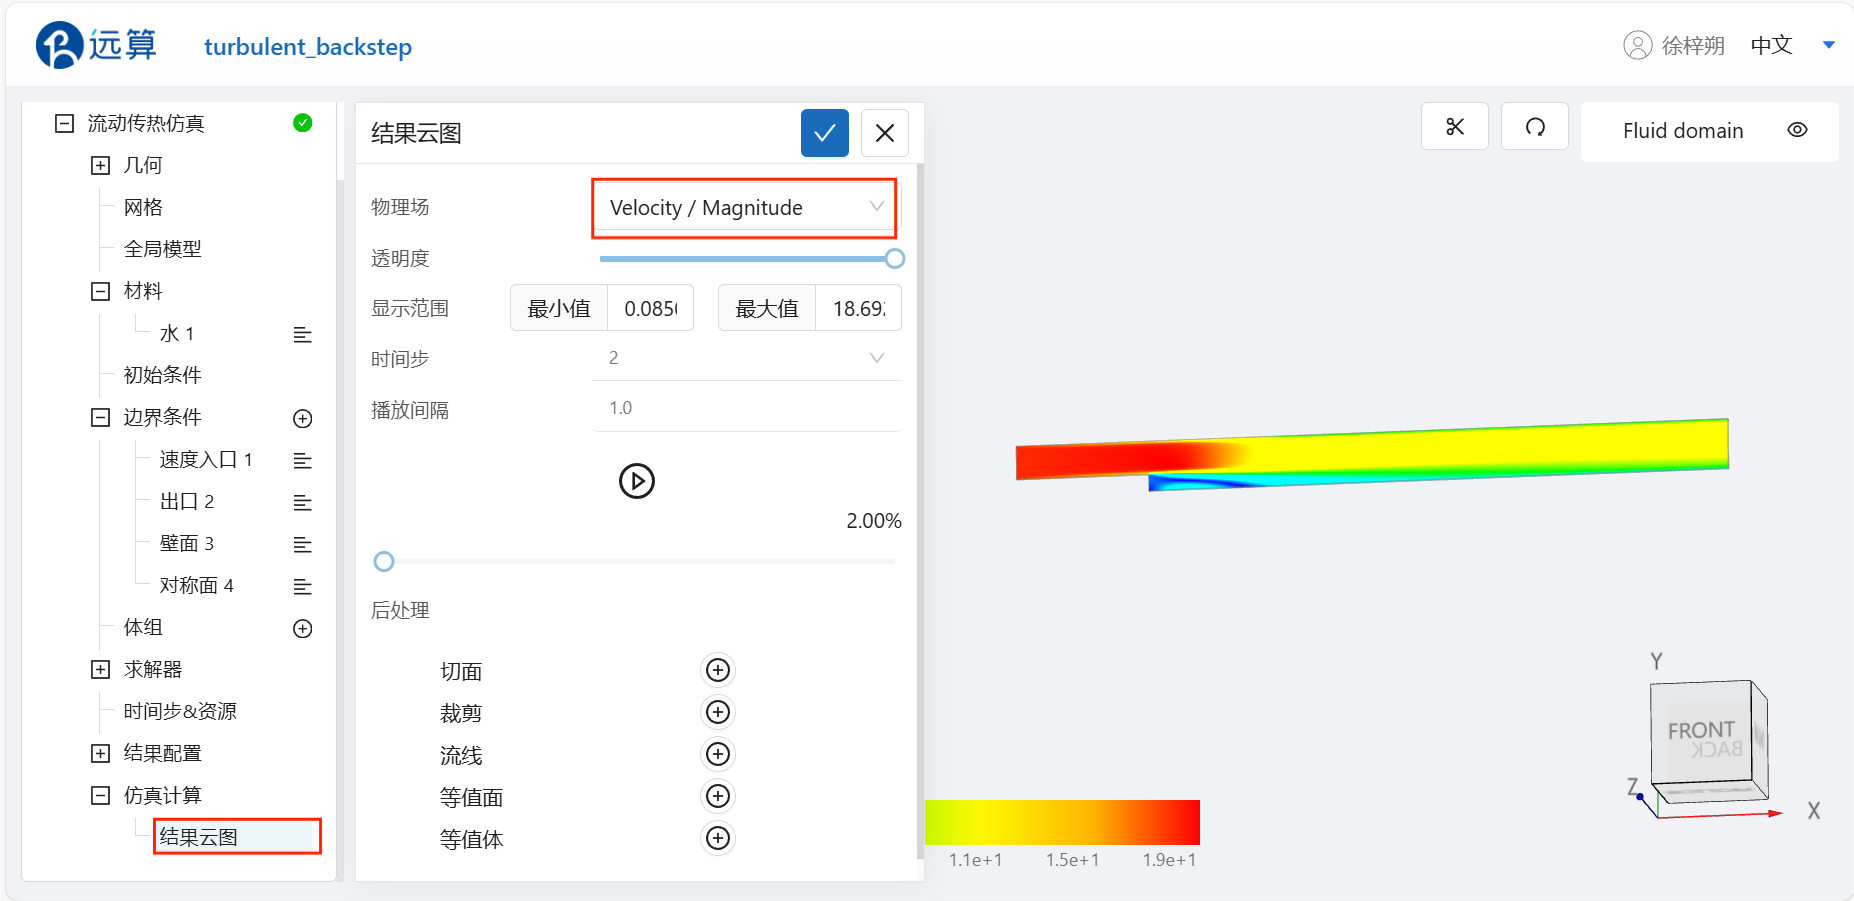Image resolution: width=1854 pixels, height=901 pixels.
Task: Confirm result contour with blue checkmark
Action: (825, 133)
